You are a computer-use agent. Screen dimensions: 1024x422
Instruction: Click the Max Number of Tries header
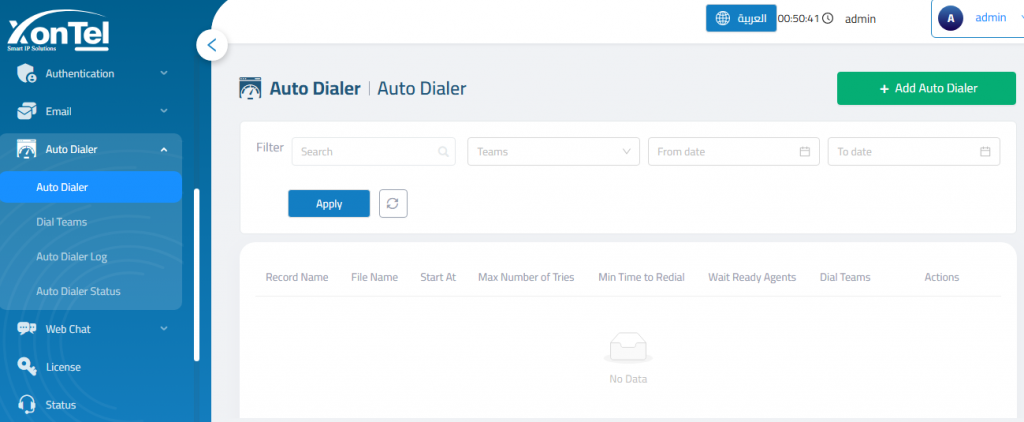[526, 277]
